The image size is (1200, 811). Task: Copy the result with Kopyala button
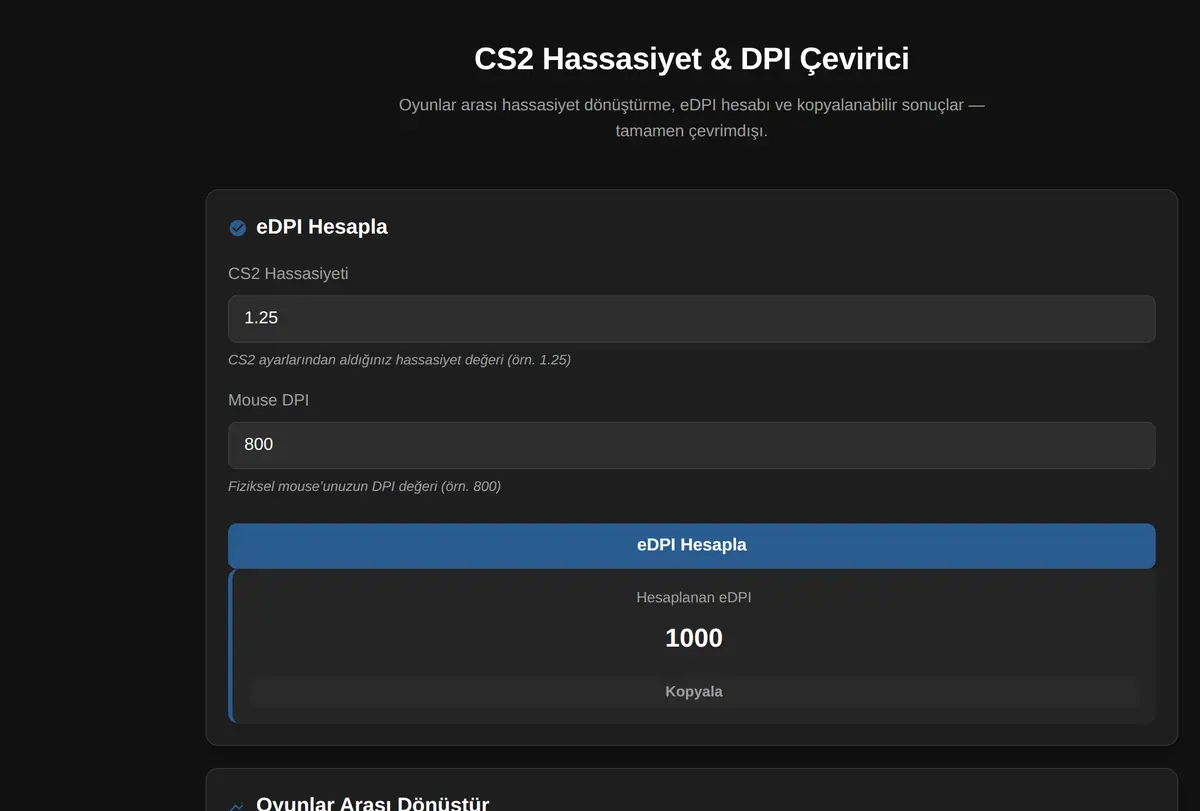694,692
